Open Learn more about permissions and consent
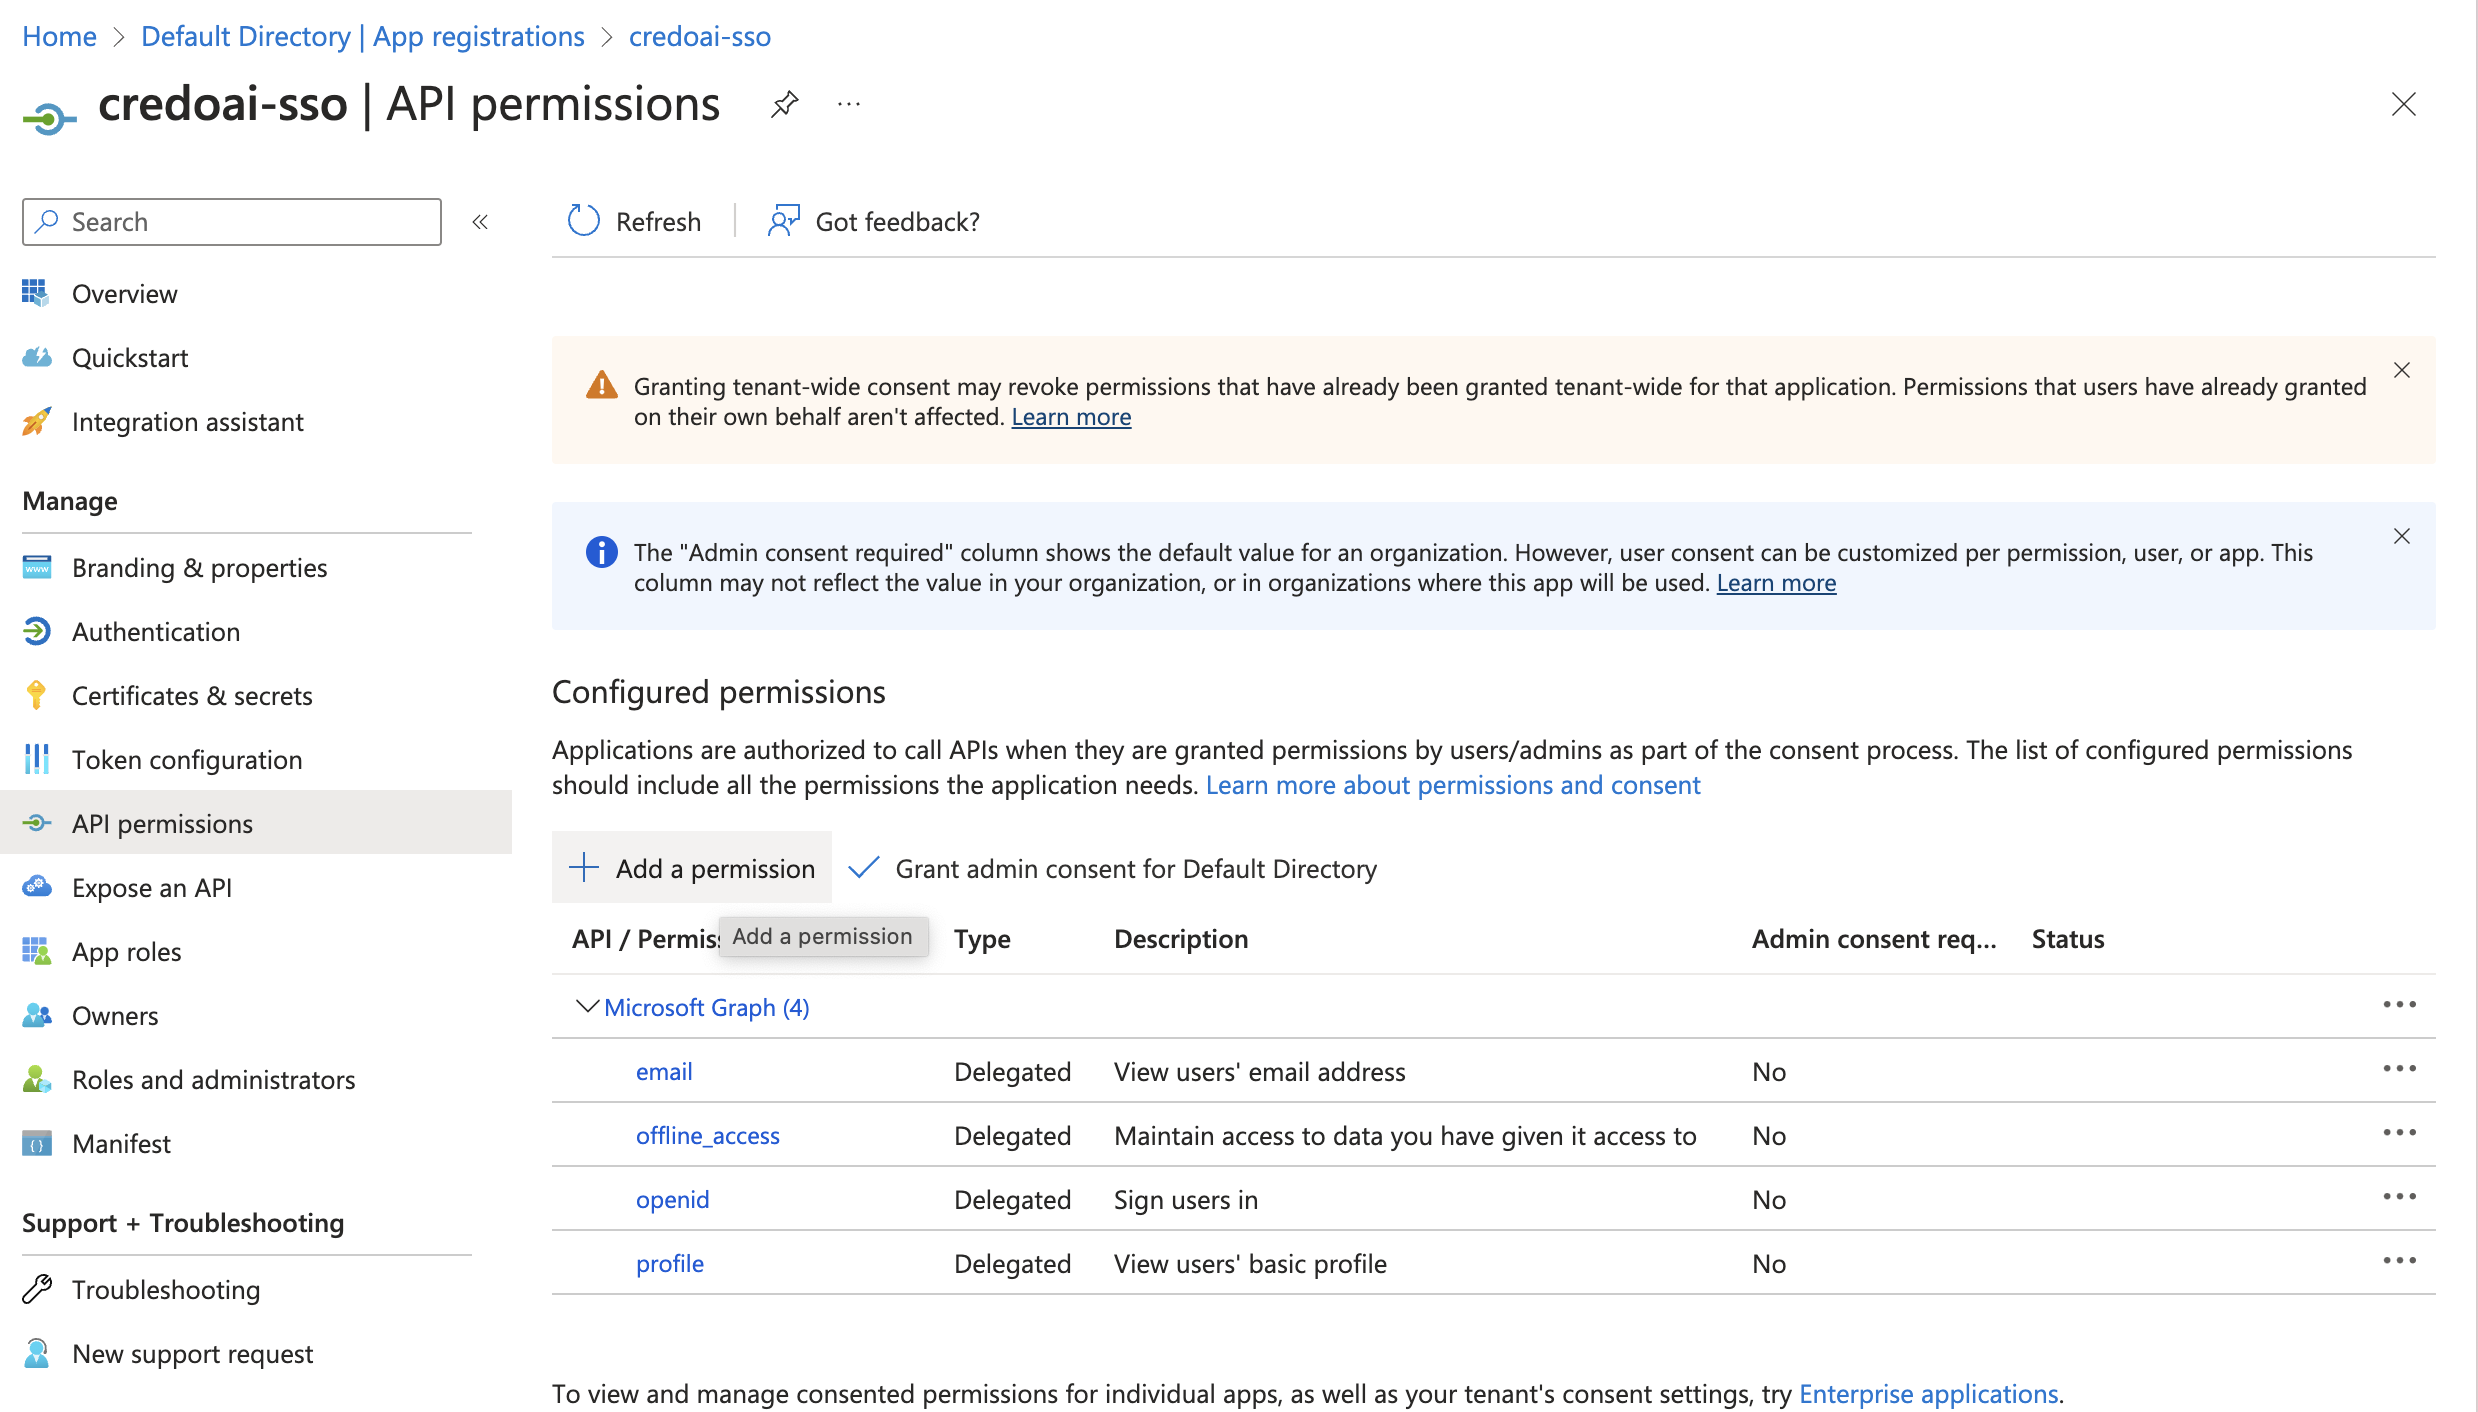Image resolution: width=2478 pixels, height=1412 pixels. [1452, 785]
